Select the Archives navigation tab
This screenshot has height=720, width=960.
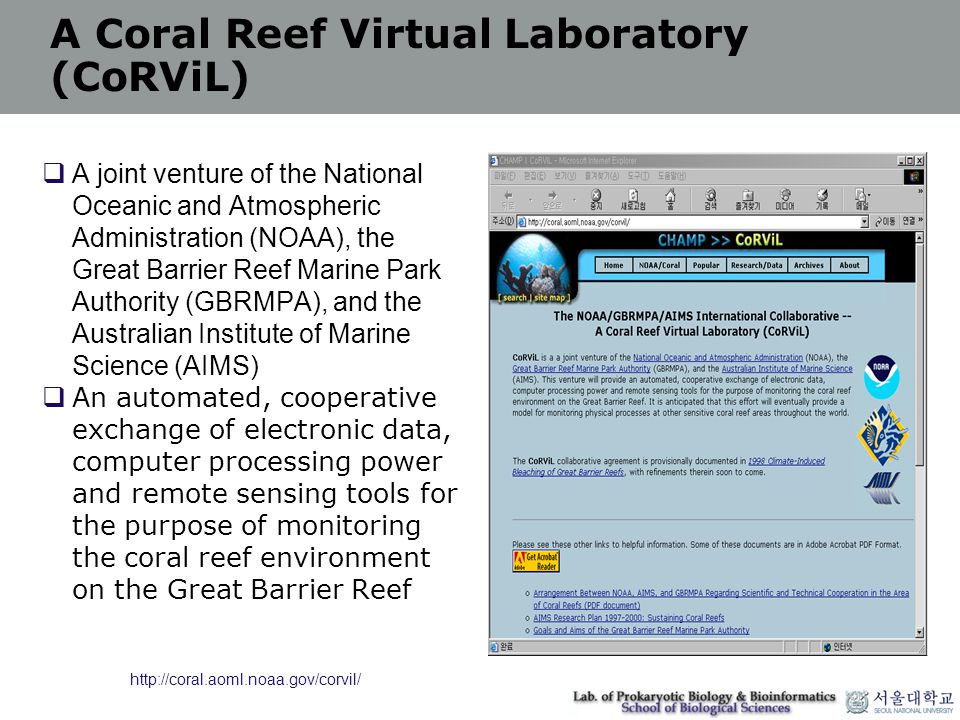click(x=809, y=265)
